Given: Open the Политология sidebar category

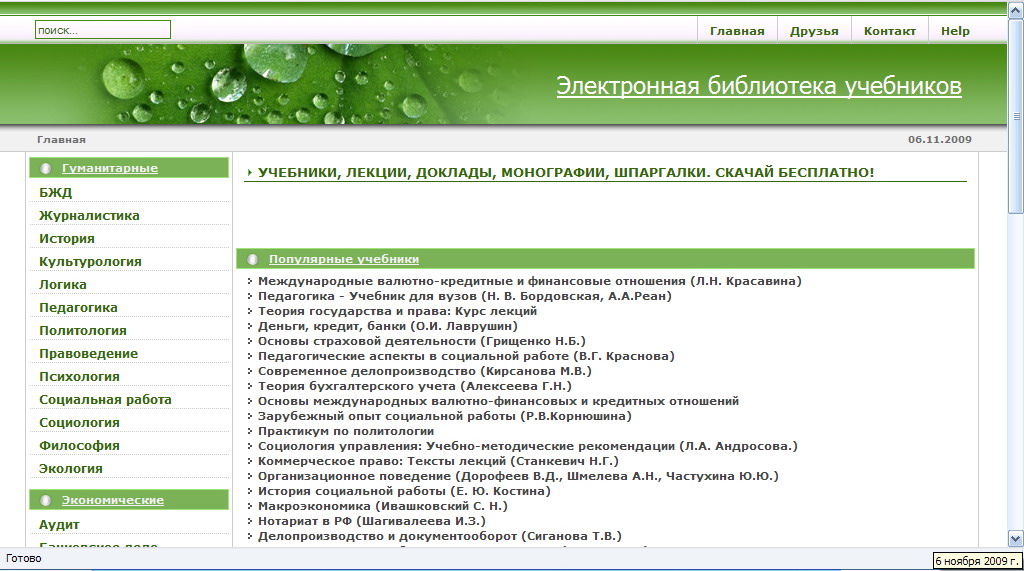Looking at the screenshot, I should click(x=83, y=330).
